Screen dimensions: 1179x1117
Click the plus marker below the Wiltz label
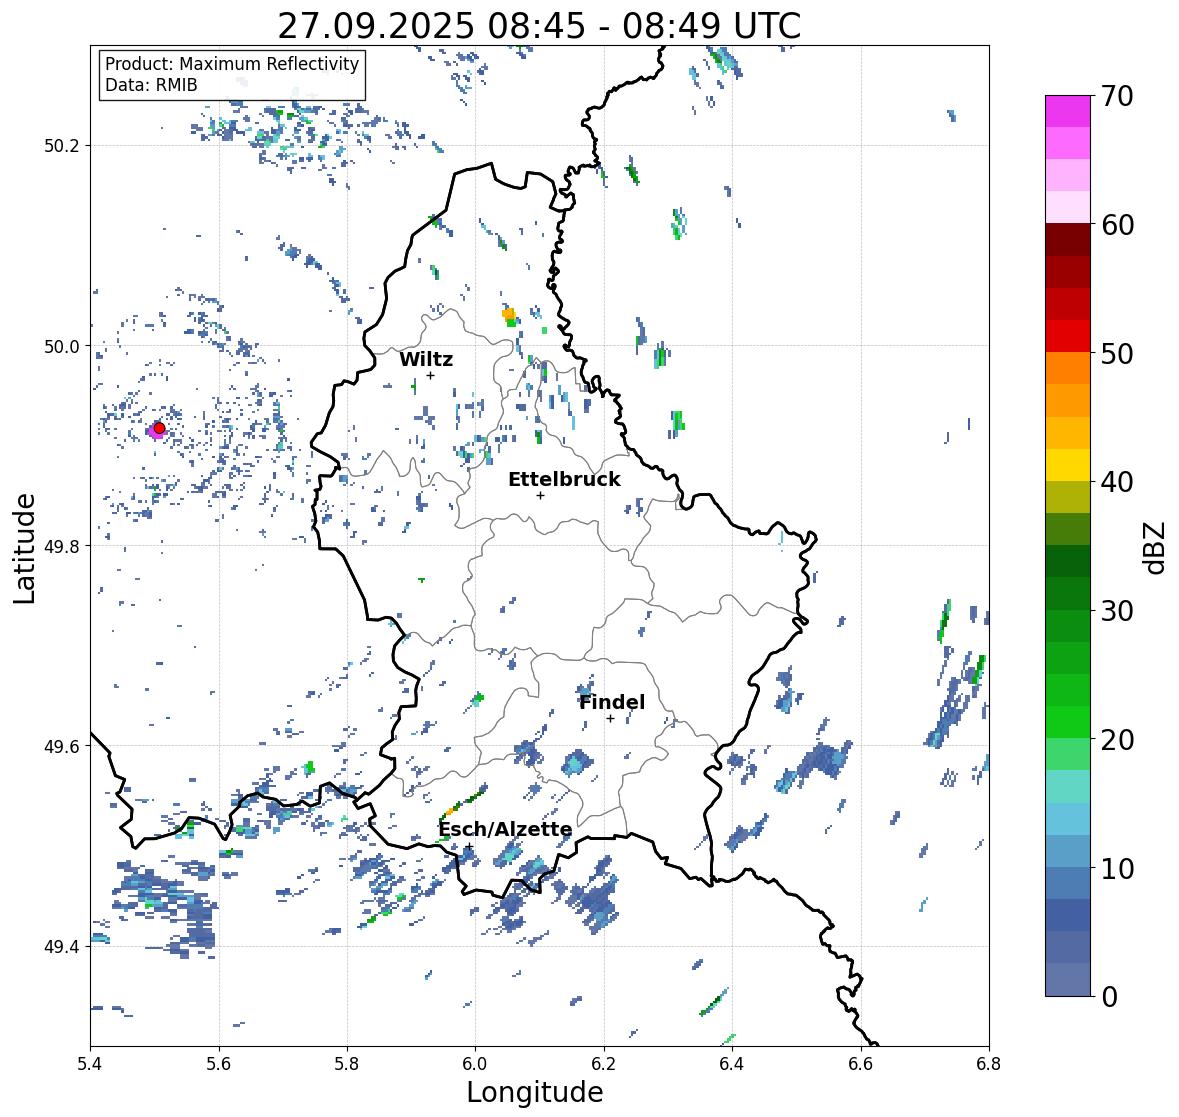point(430,376)
